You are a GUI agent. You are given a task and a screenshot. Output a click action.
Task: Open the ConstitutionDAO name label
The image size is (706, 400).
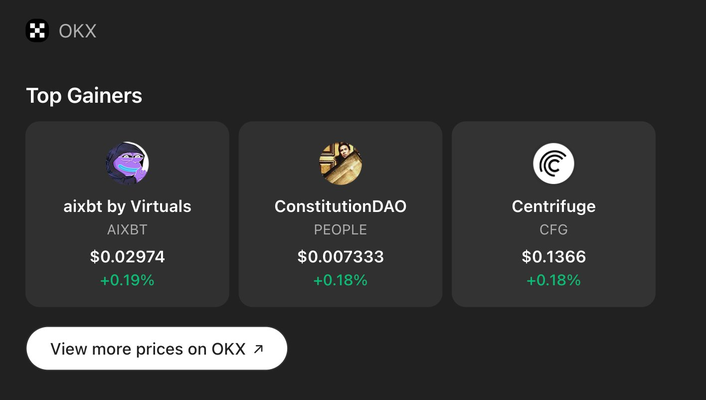point(340,207)
